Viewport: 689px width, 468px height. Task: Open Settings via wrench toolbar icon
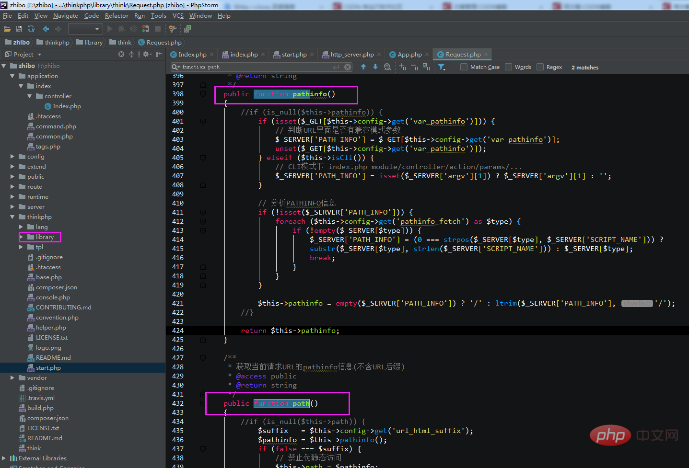172,29
